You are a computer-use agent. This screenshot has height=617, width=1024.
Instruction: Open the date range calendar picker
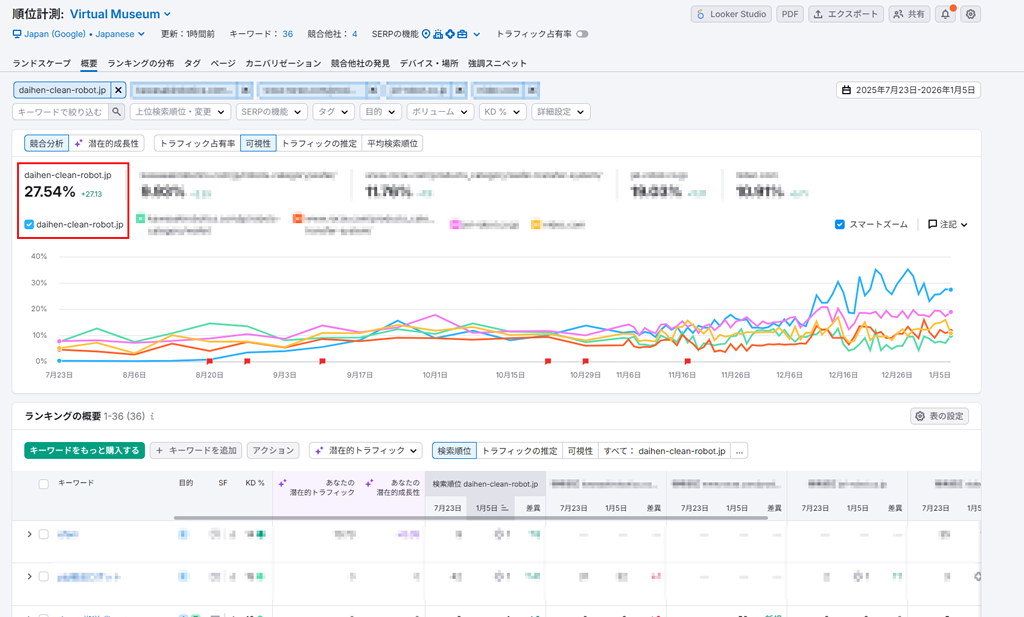(908, 90)
